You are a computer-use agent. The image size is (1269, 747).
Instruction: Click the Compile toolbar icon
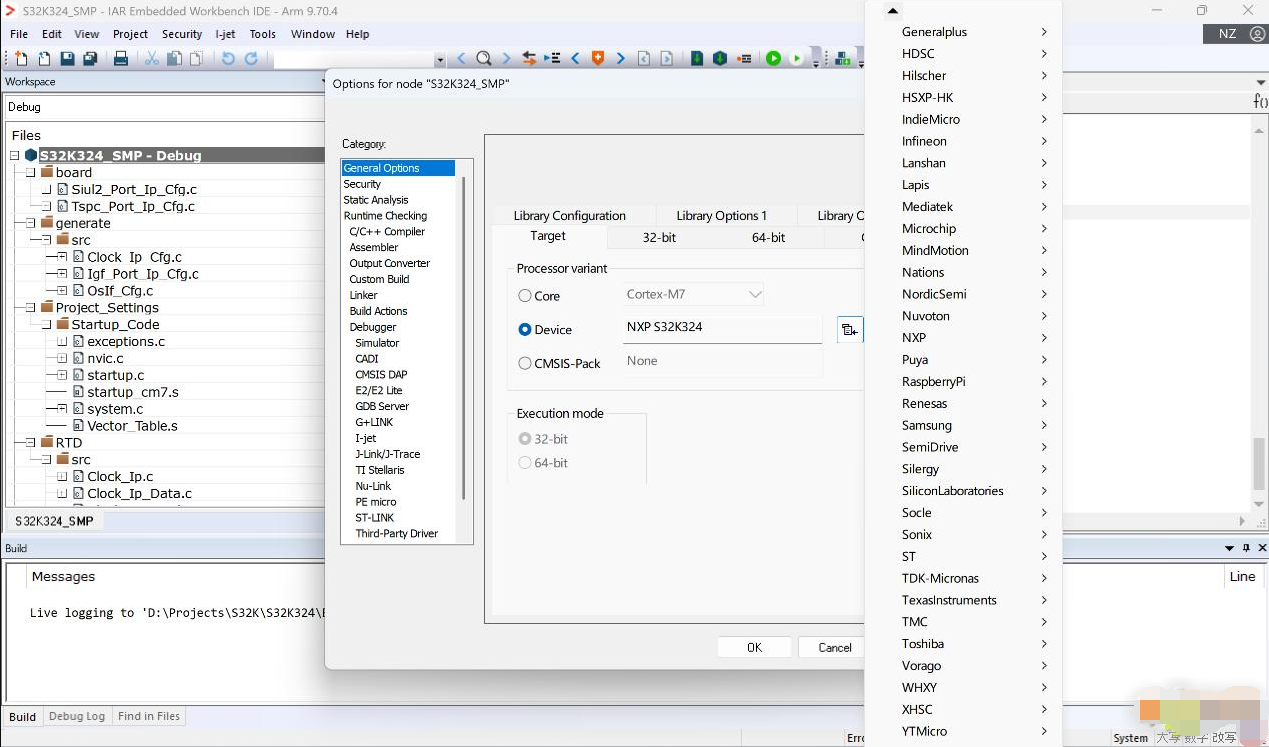point(697,59)
